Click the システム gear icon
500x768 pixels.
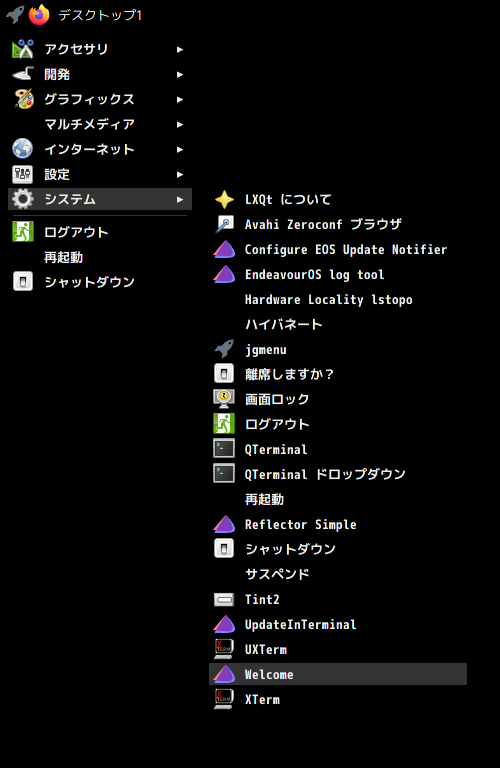point(23,199)
